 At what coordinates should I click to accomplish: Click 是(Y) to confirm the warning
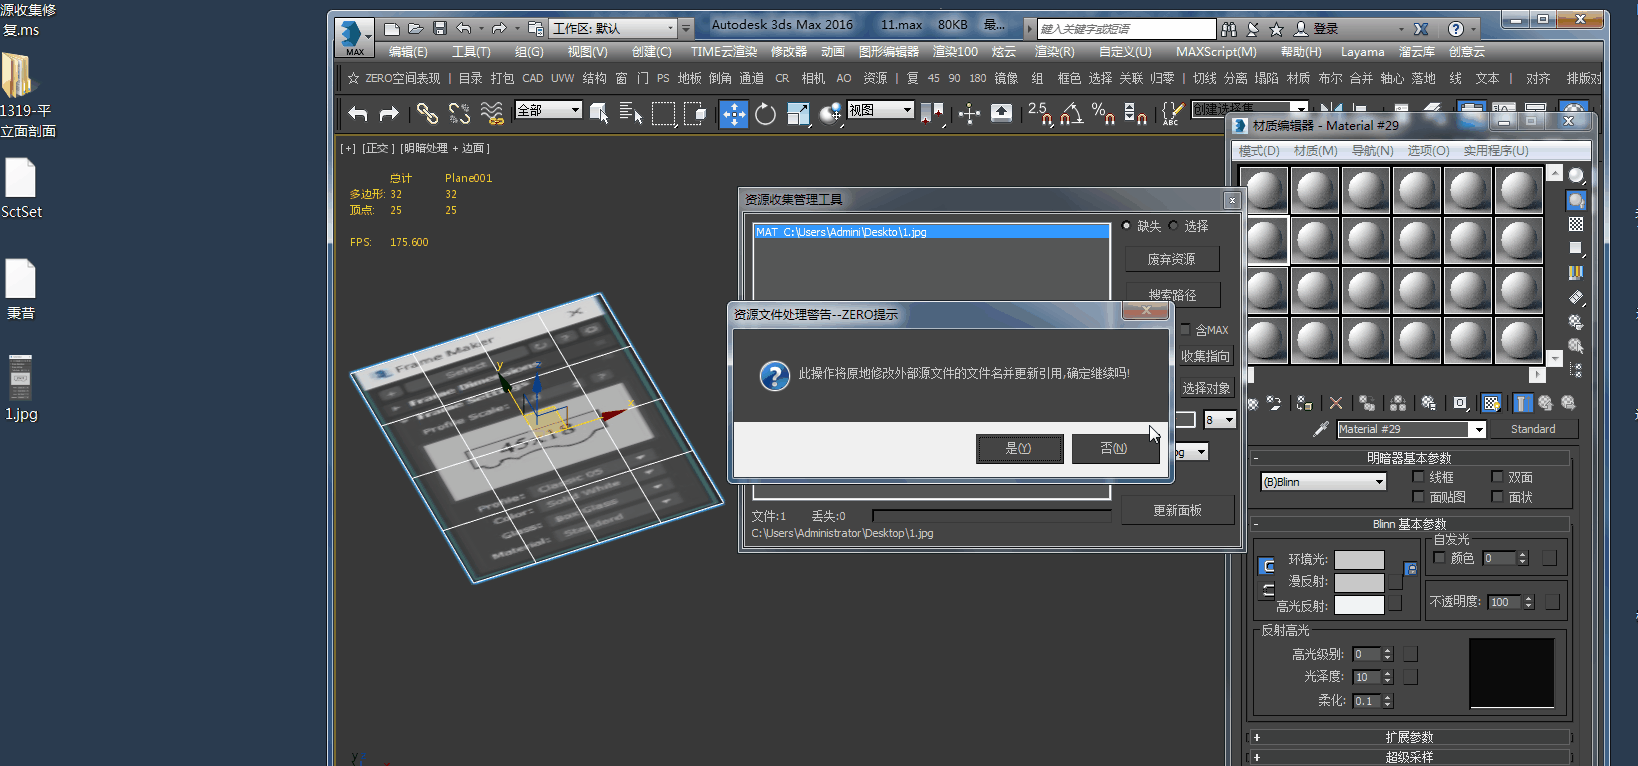click(1019, 449)
